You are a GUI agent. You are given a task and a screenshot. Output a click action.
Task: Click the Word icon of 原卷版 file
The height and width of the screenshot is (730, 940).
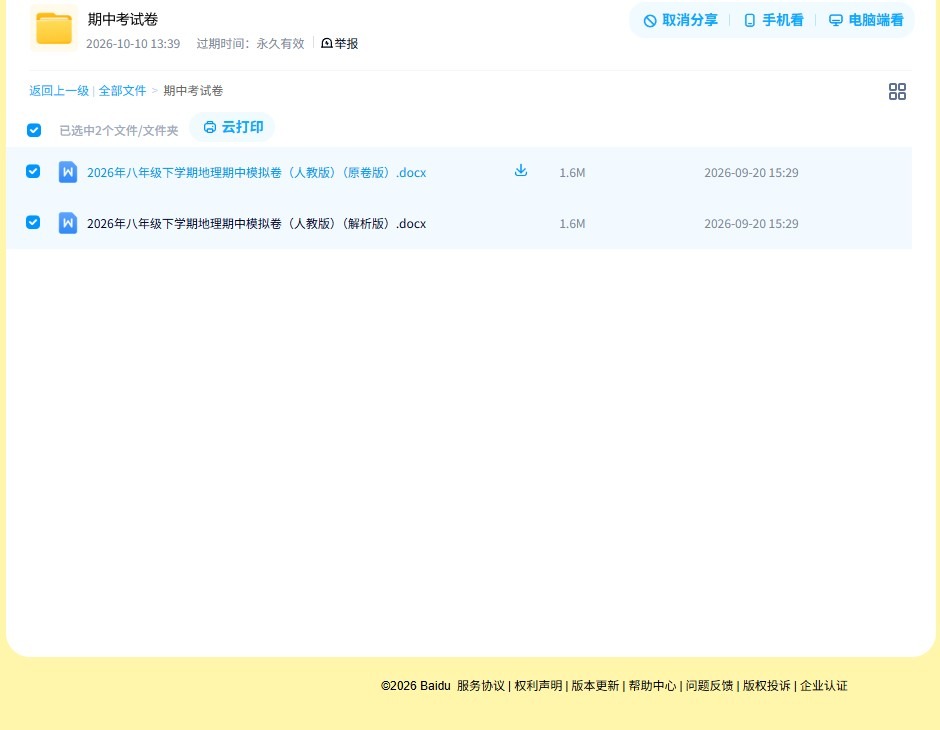68,172
